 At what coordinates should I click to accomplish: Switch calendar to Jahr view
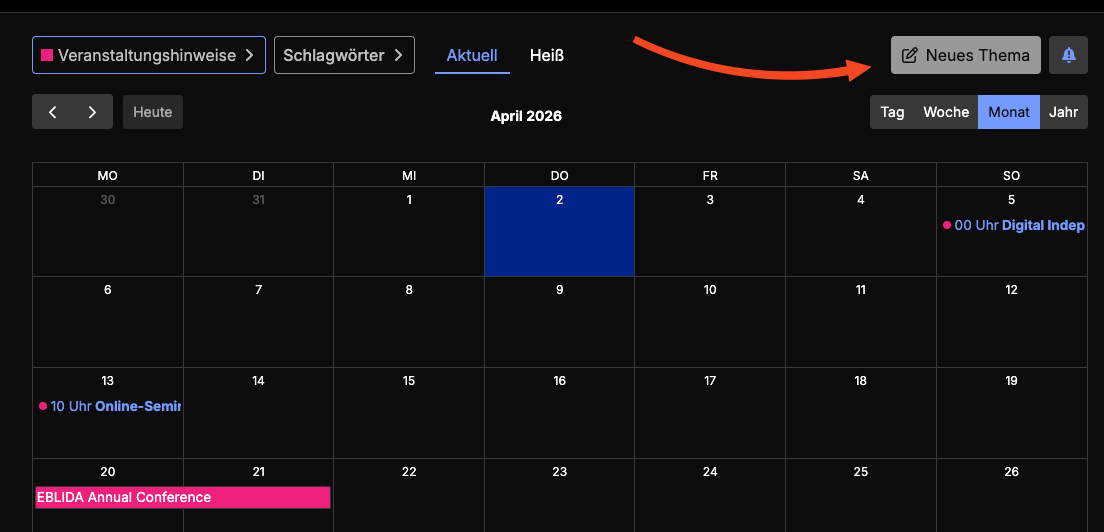1063,112
